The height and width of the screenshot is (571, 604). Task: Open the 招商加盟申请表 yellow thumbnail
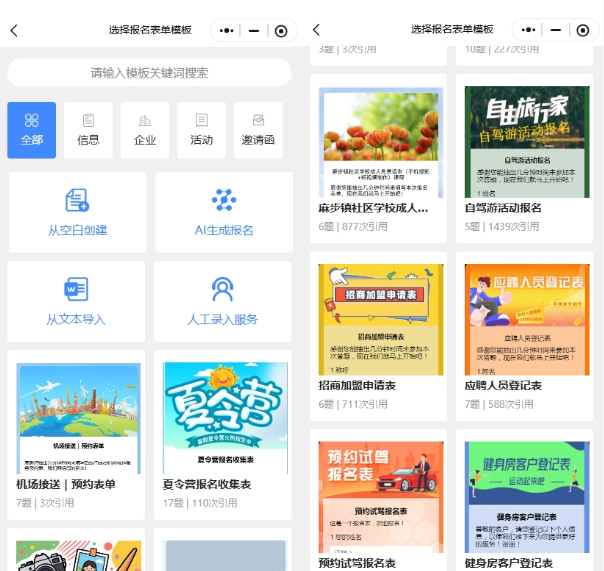pos(381,320)
